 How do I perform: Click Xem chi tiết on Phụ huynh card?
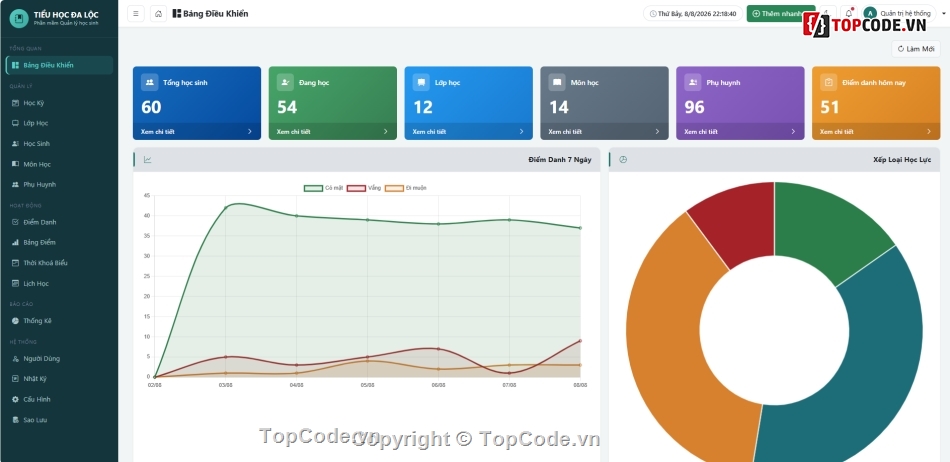[x=702, y=131]
